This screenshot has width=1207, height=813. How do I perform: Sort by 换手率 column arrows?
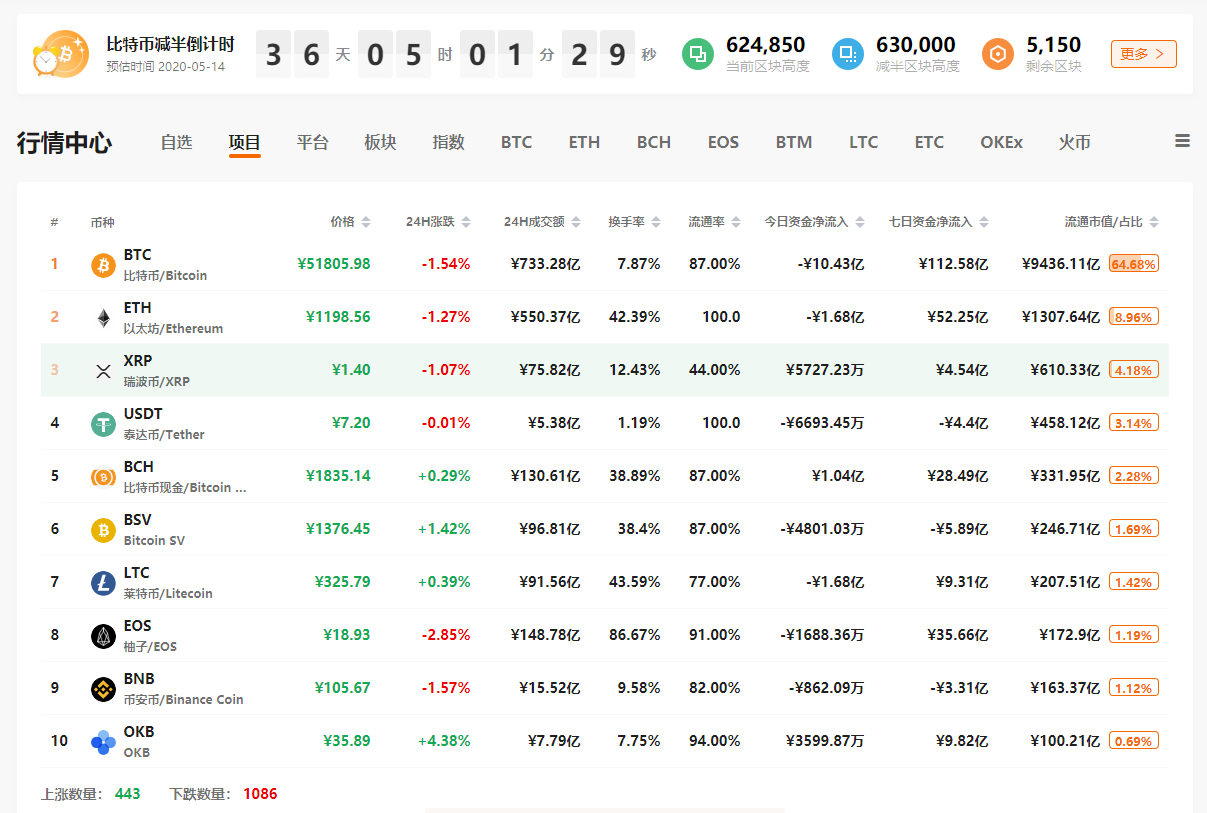coord(656,222)
